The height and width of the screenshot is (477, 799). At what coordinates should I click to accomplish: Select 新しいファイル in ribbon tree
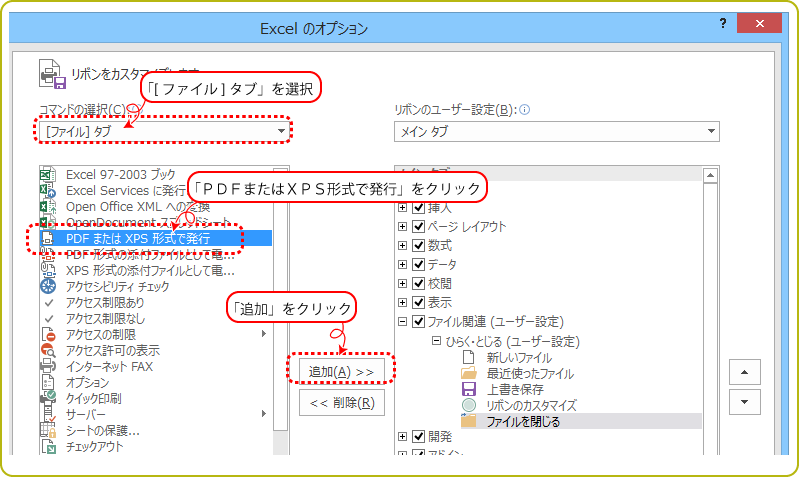[519, 358]
